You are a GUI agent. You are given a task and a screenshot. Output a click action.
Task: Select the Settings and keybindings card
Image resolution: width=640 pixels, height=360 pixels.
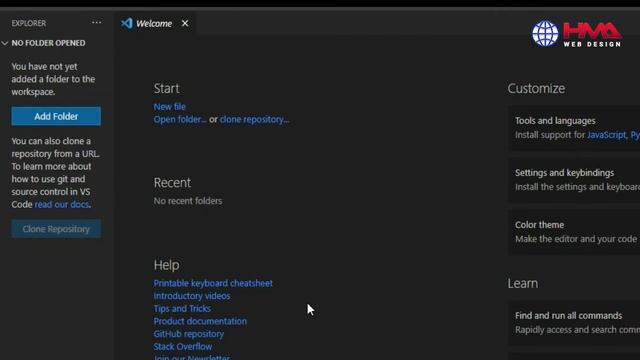coord(574,180)
